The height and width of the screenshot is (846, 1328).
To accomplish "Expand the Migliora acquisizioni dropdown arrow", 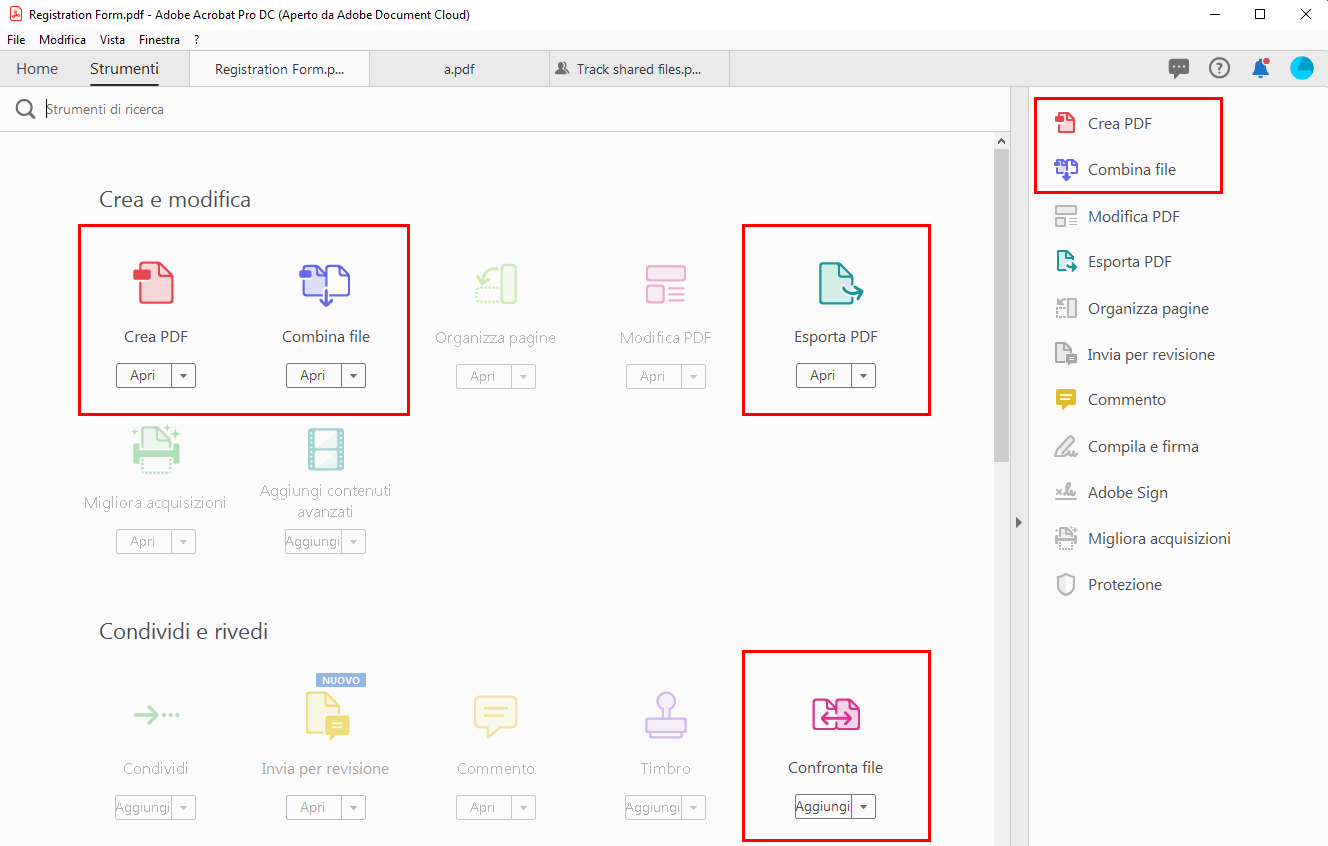I will pos(183,541).
